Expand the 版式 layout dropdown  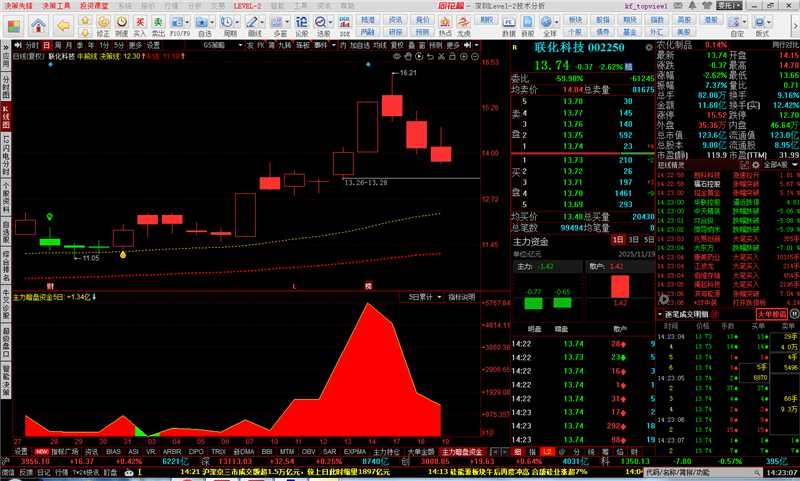coord(769,22)
